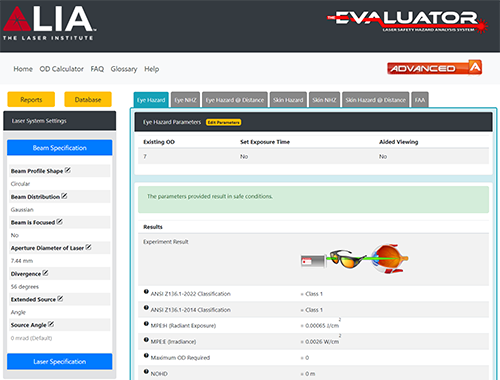
Task: Show info for MPE:H Radiant Exposure
Action: tap(146, 324)
